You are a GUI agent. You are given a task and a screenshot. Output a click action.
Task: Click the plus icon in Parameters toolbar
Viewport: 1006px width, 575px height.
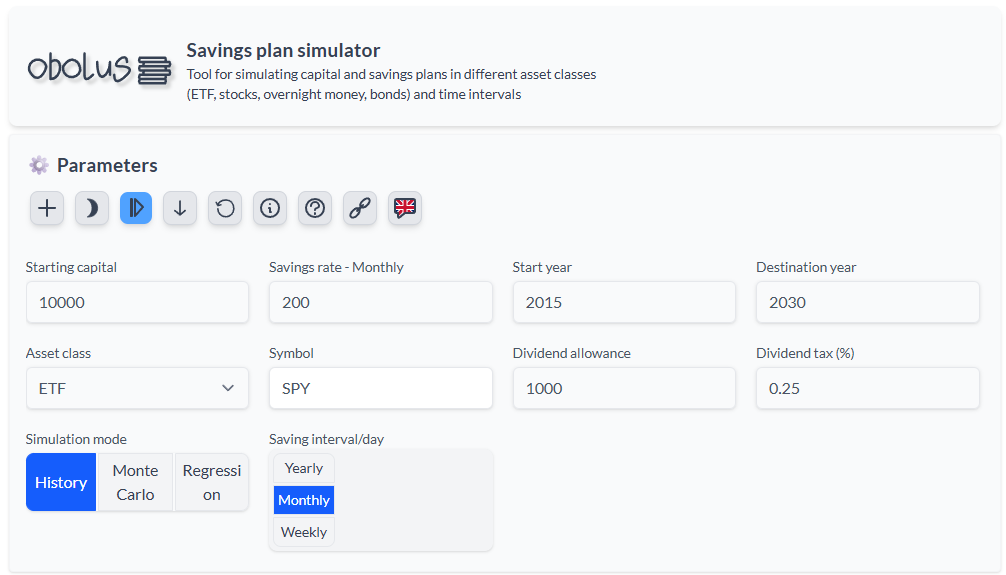pyautogui.click(x=46, y=208)
